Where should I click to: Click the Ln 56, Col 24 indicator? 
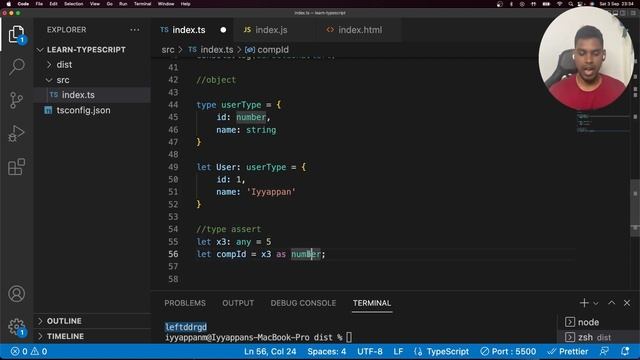(270, 351)
